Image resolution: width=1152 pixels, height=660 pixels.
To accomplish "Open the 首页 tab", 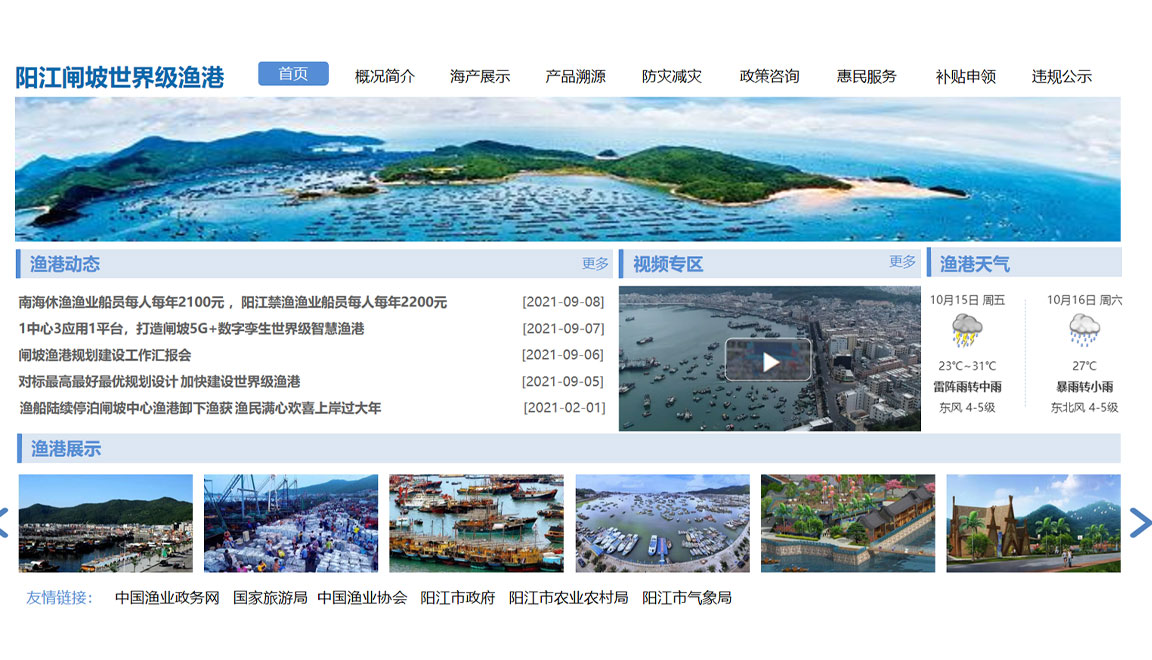I will click(292, 74).
